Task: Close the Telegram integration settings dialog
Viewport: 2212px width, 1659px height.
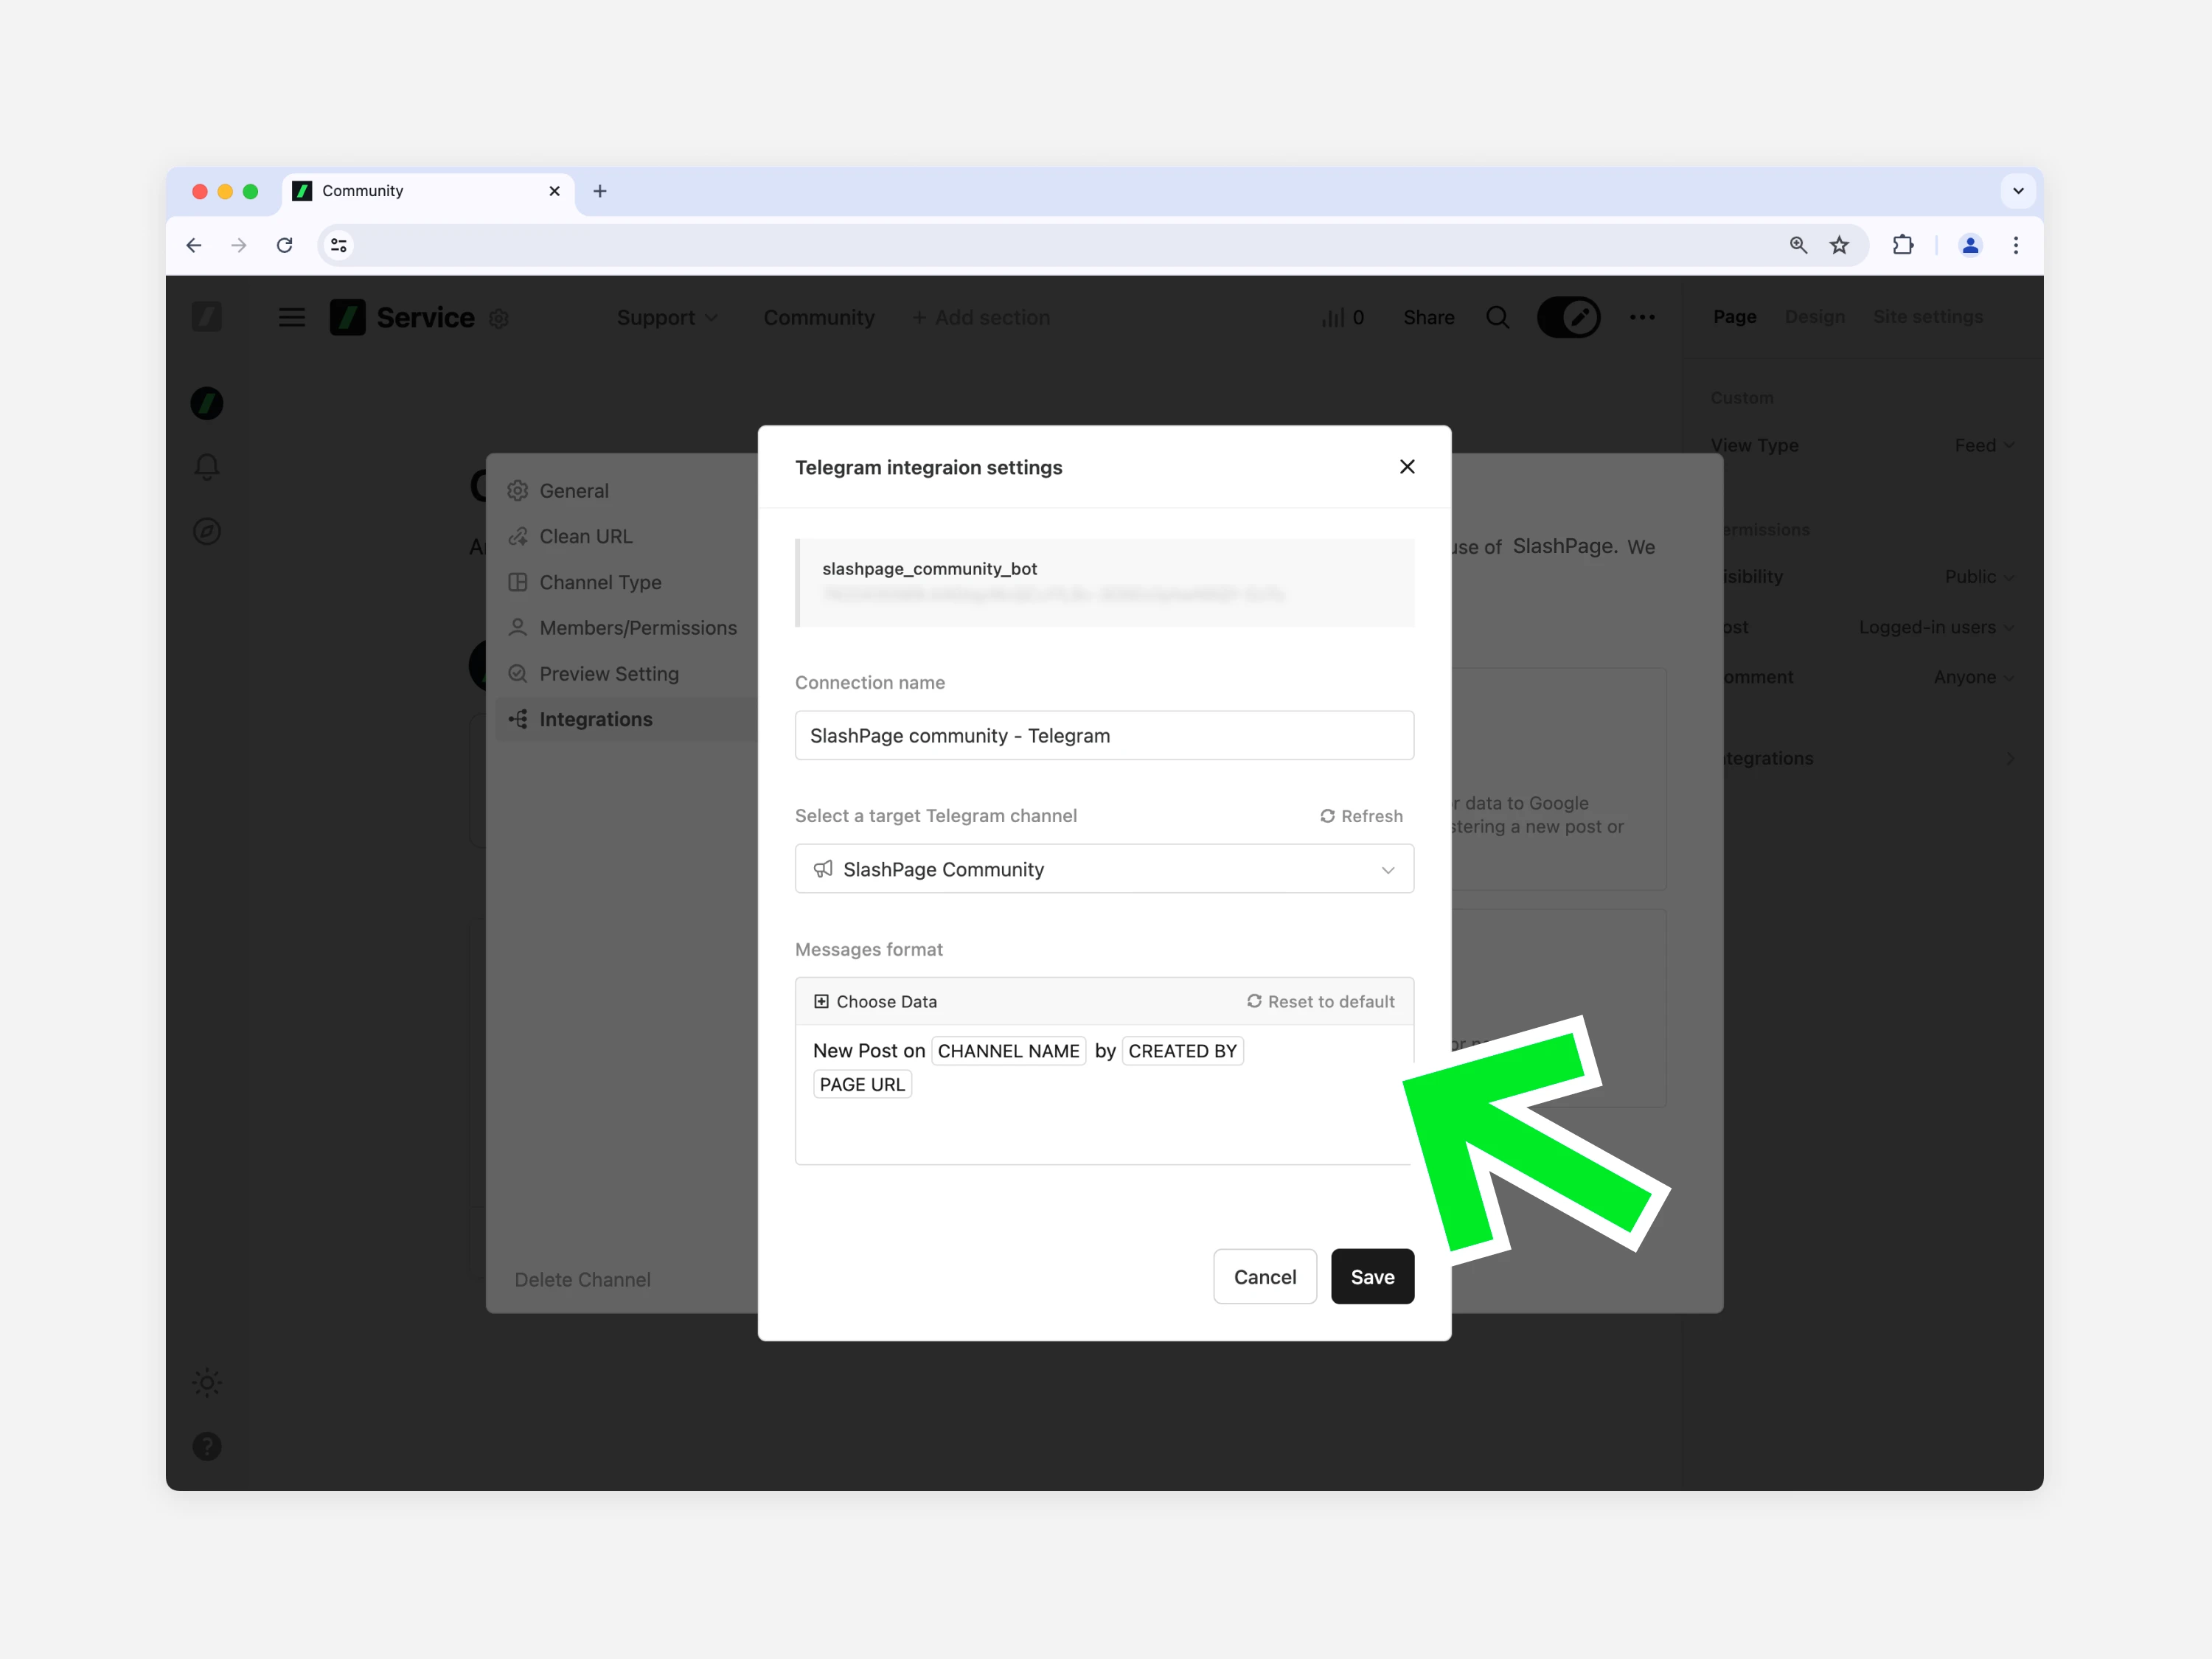Action: coord(1406,467)
